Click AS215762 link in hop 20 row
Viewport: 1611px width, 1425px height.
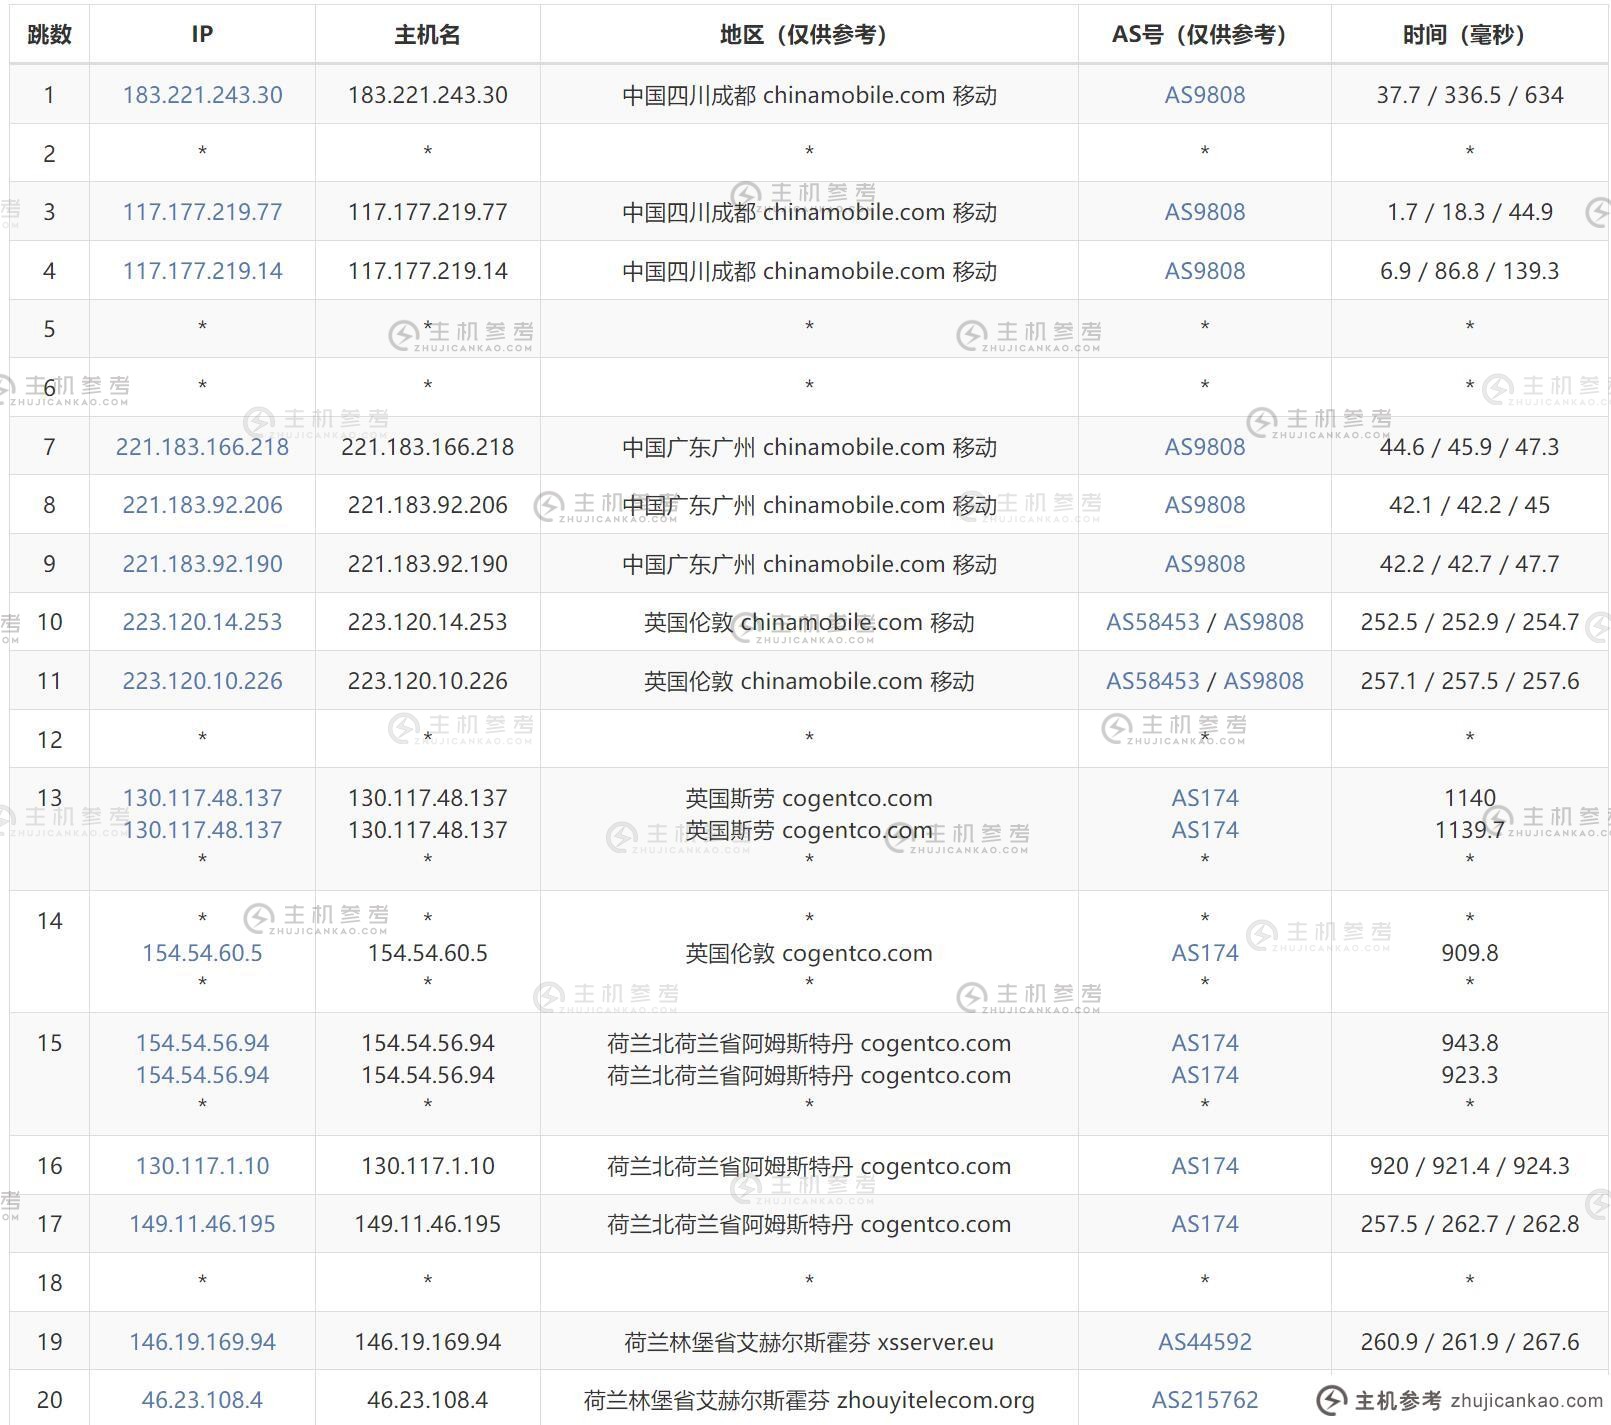pyautogui.click(x=1205, y=1400)
